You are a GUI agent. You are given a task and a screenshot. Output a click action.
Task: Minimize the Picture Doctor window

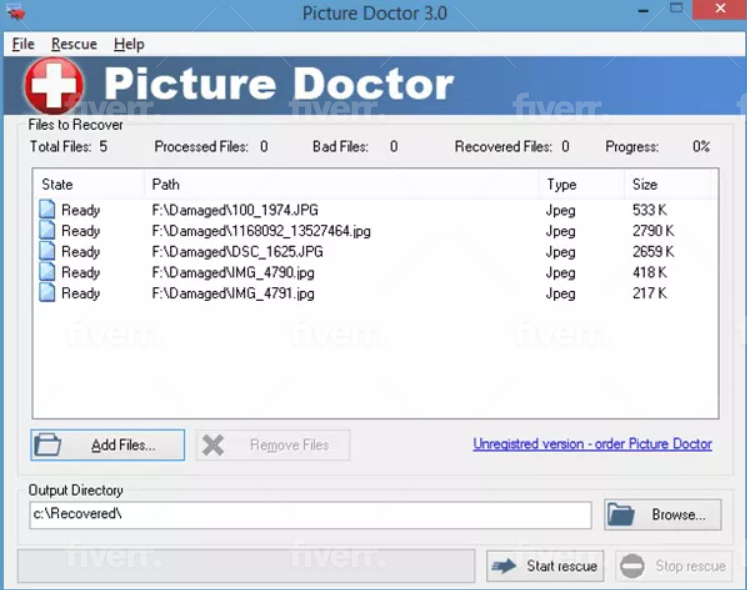[x=643, y=10]
